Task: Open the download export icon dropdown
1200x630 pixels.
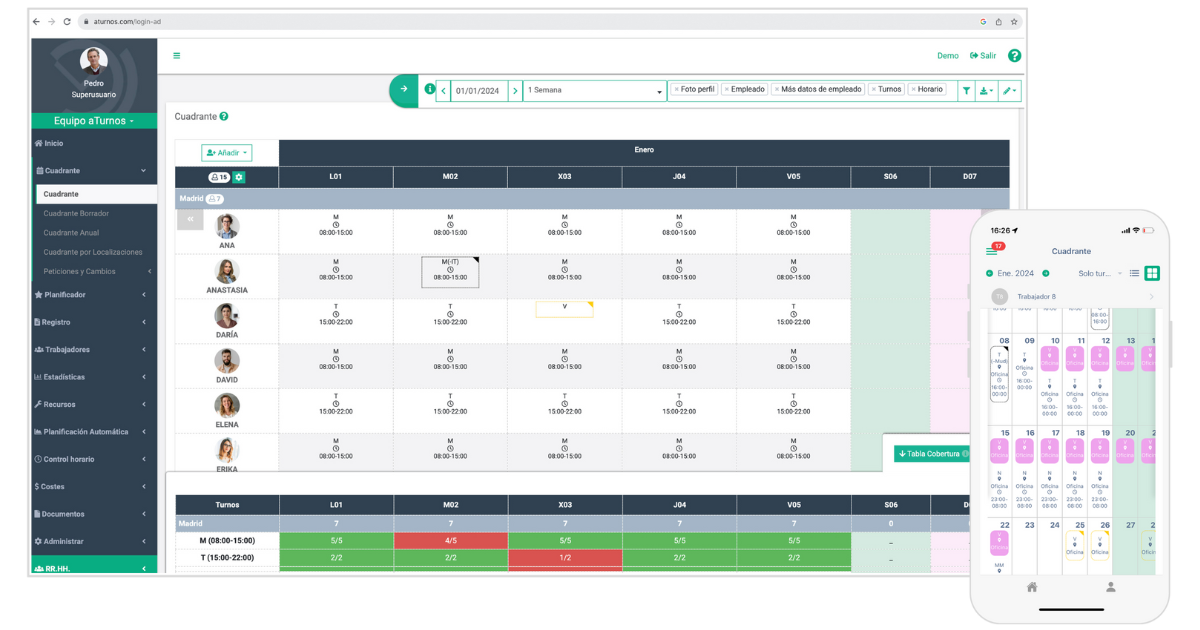Action: tap(986, 90)
